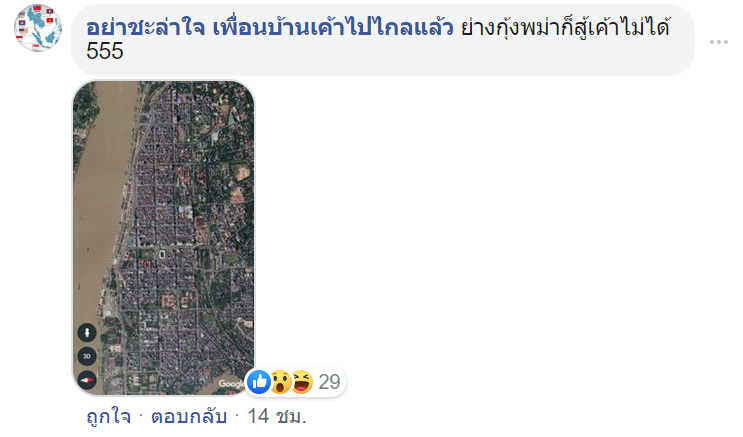
Task: Click the Google watermark logo on the map
Action: coord(231,383)
